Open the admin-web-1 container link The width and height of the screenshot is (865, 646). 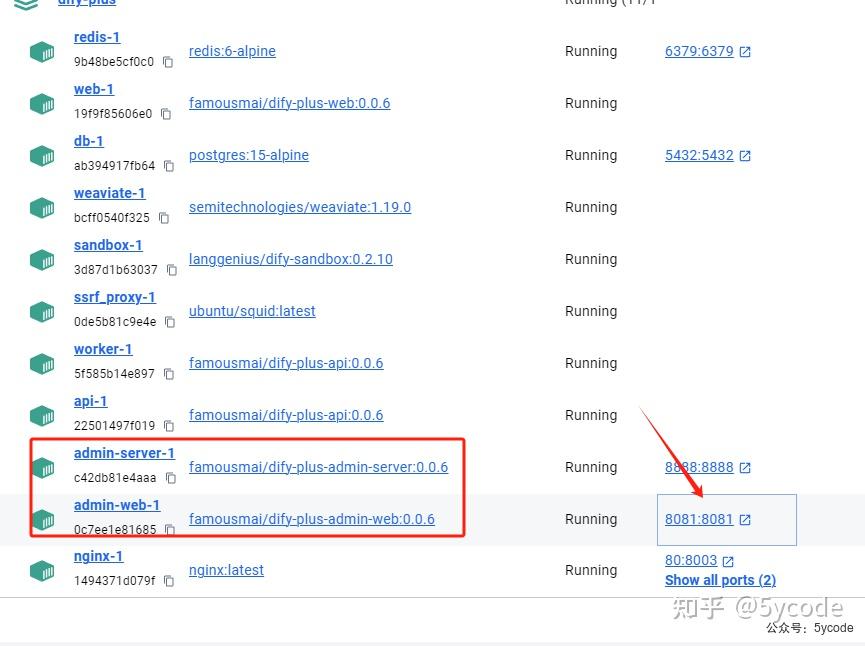click(x=117, y=505)
